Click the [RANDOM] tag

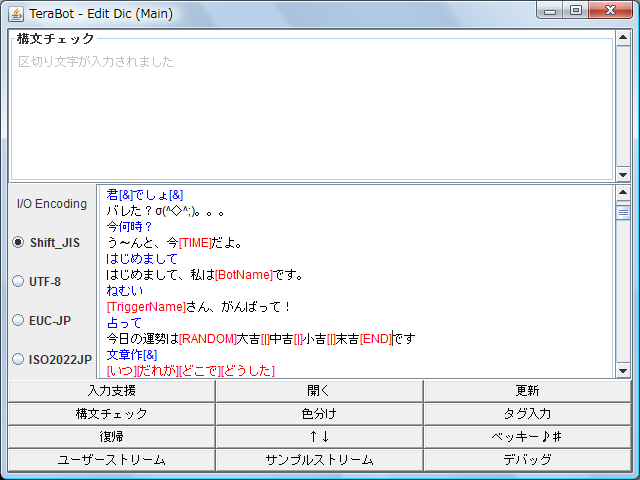pos(208,339)
